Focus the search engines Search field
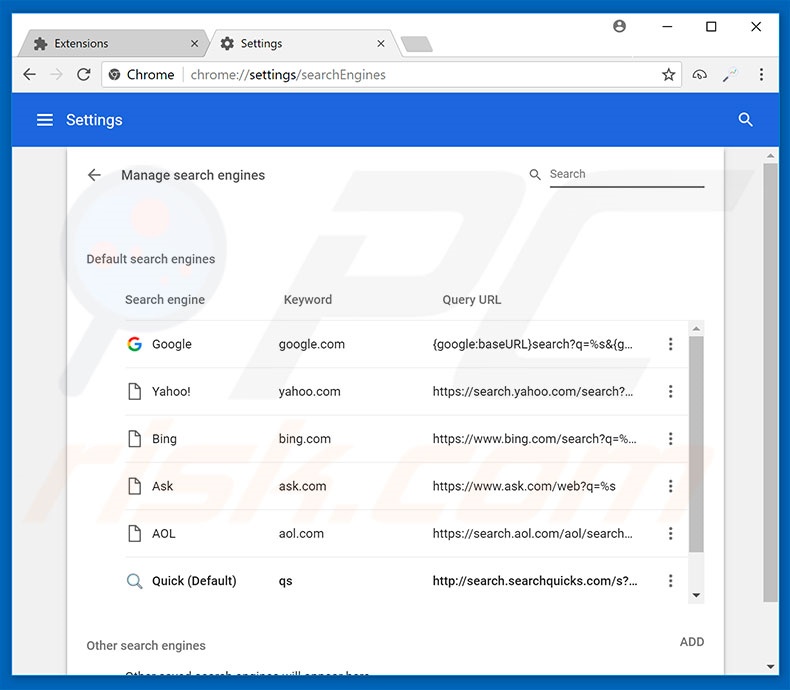790x690 pixels. (x=627, y=174)
